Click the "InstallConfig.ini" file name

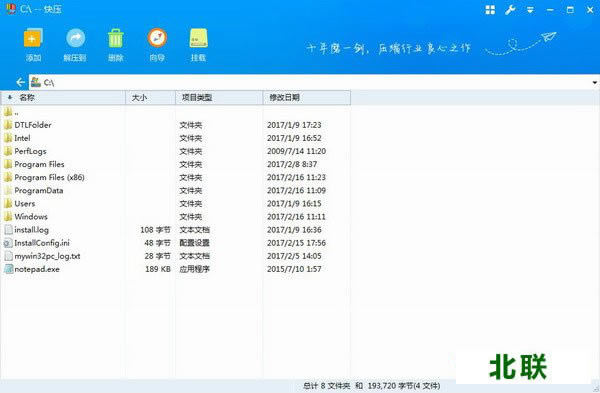coord(42,243)
